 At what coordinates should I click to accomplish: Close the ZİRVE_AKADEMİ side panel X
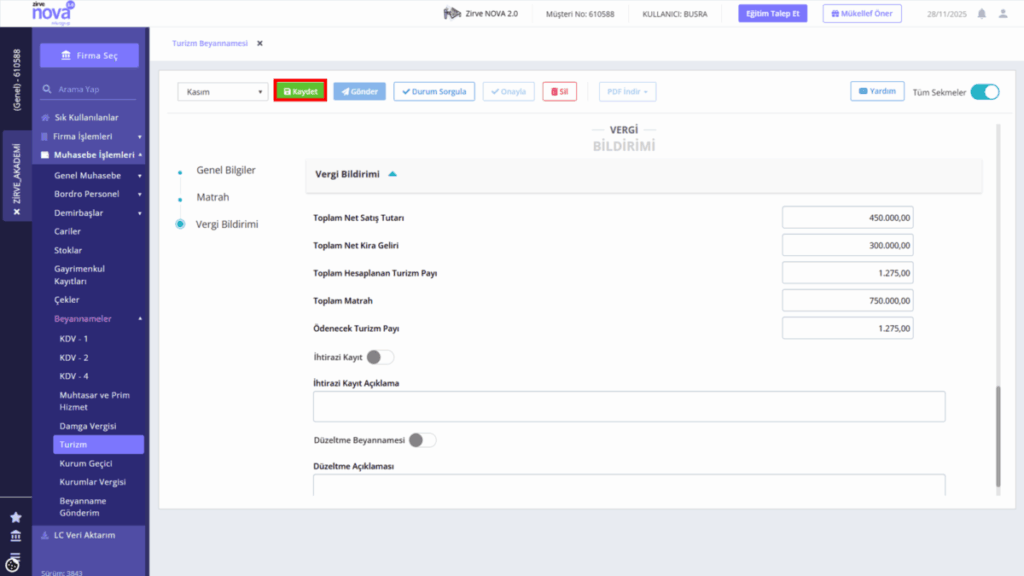(17, 212)
